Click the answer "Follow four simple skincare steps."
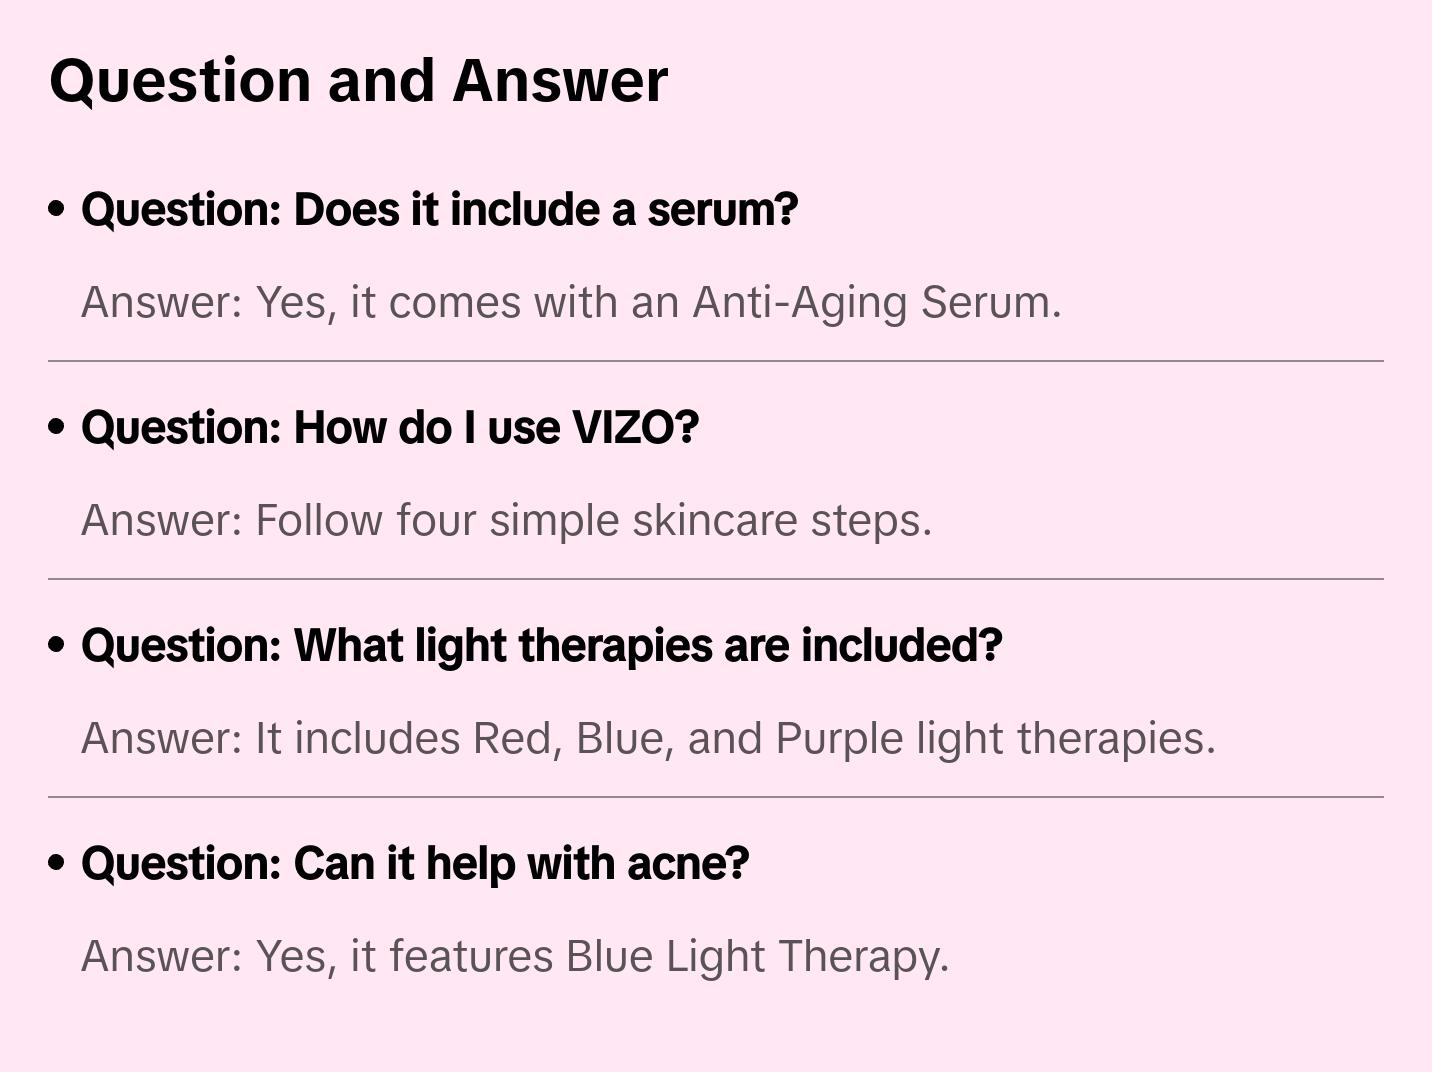Image resolution: width=1432 pixels, height=1072 pixels. [506, 520]
